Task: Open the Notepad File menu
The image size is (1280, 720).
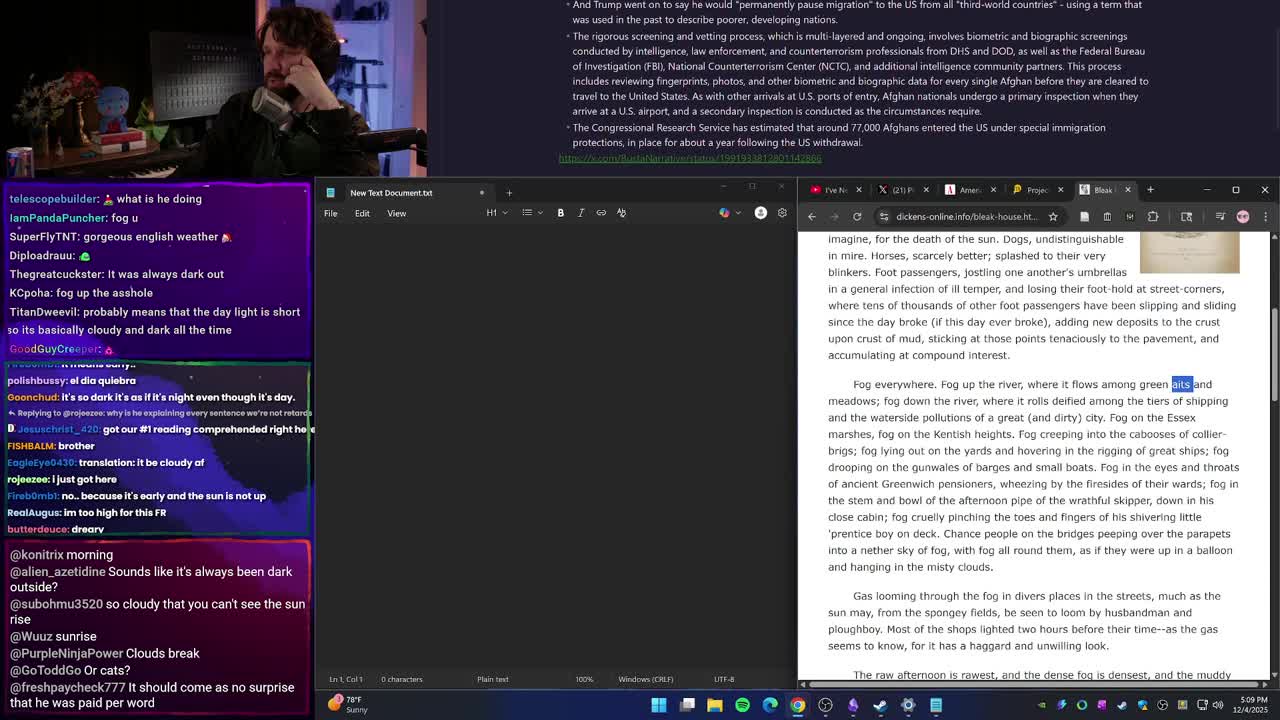Action: click(330, 213)
